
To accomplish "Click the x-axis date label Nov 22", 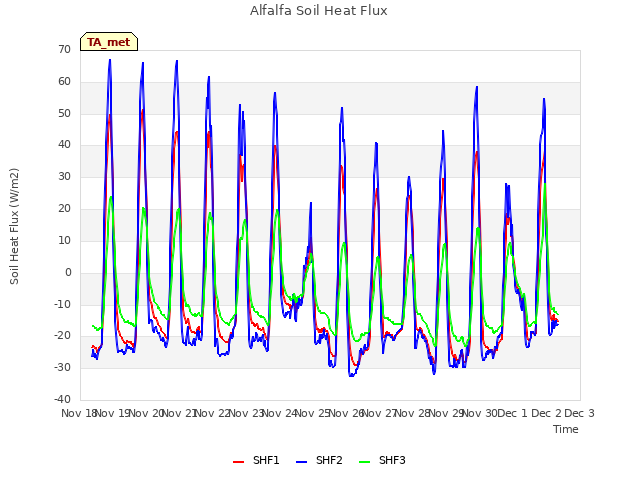I will pyautogui.click(x=213, y=413).
